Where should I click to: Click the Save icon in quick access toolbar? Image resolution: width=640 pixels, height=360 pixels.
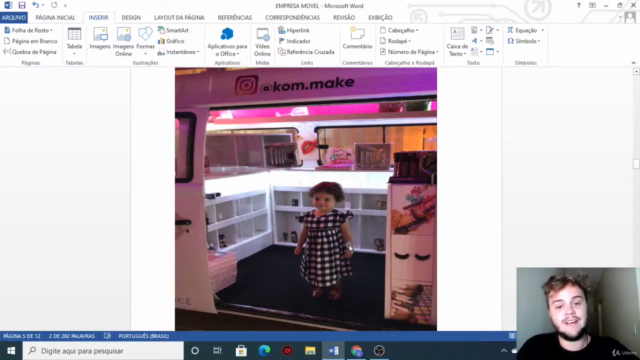(22, 5)
